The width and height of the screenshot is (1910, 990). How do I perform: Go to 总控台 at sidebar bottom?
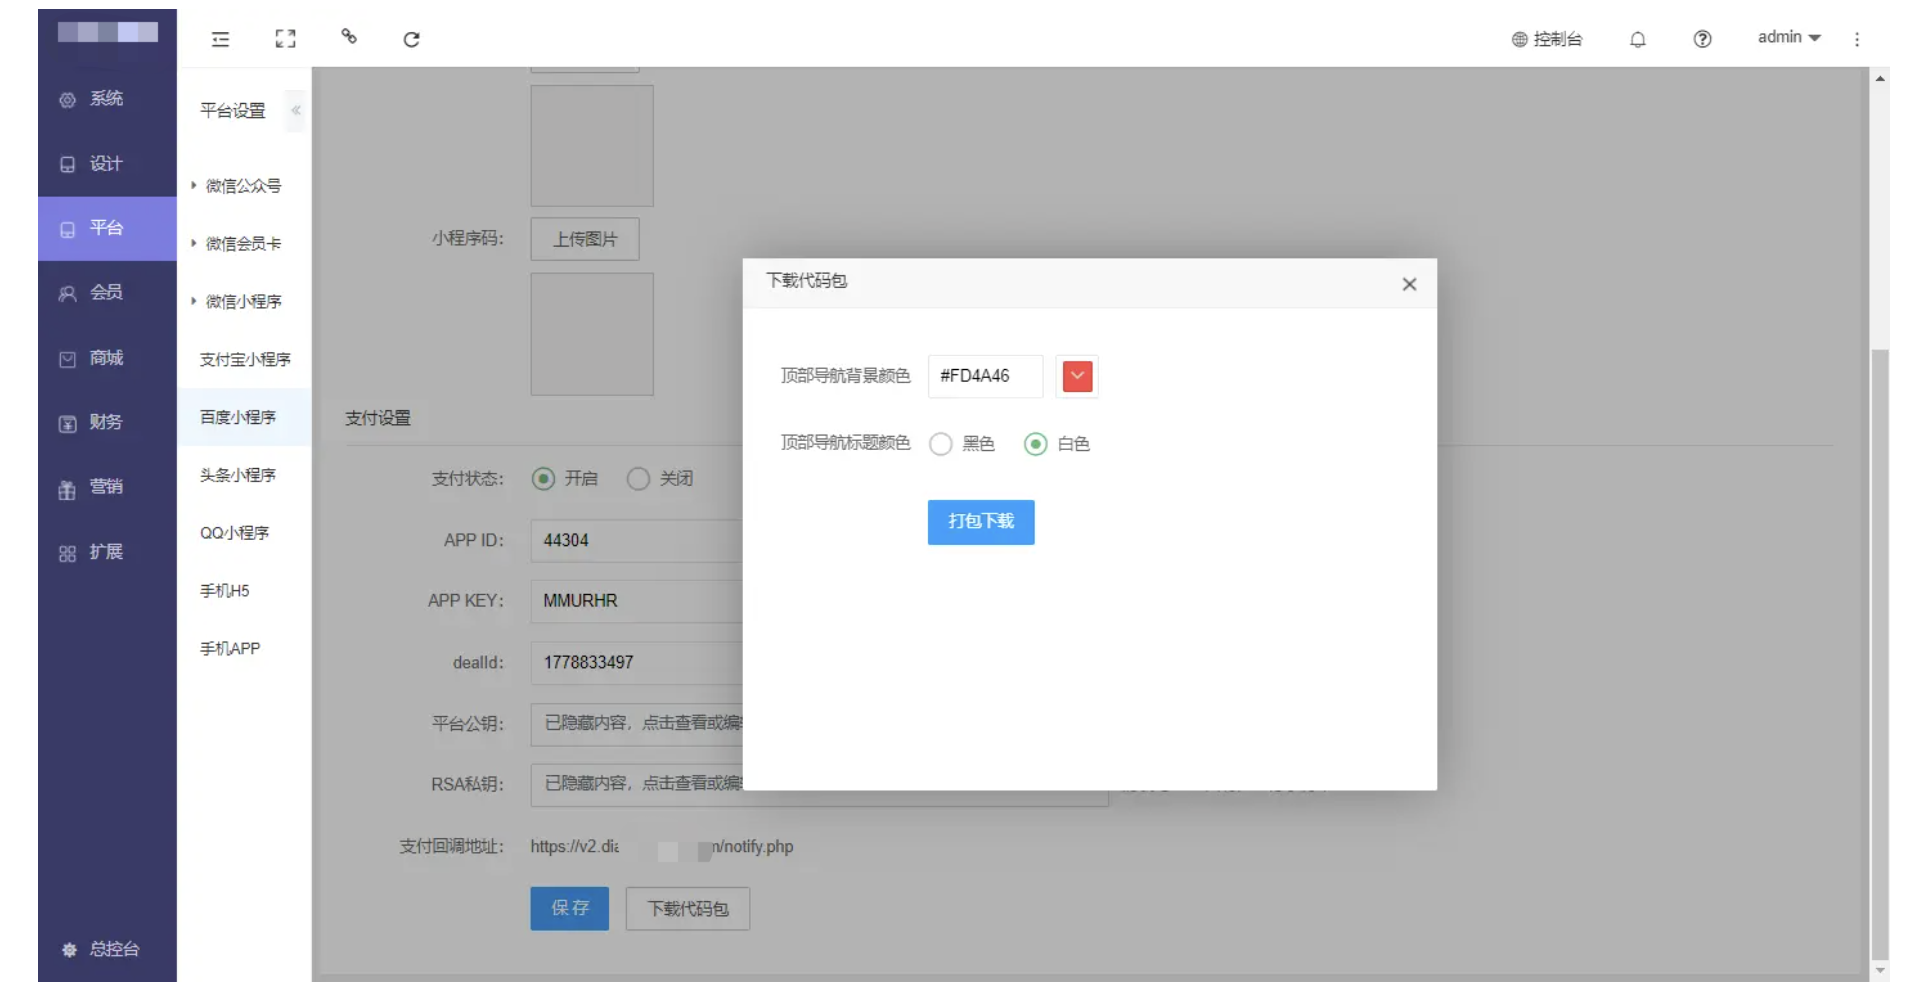(101, 949)
